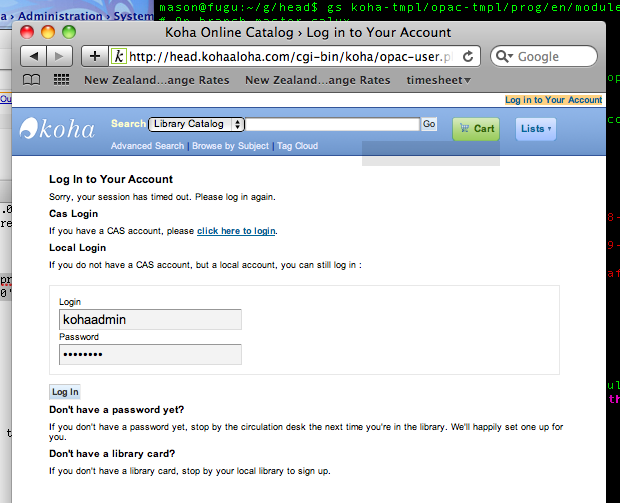
Task: Focus the Password input field
Action: point(150,355)
